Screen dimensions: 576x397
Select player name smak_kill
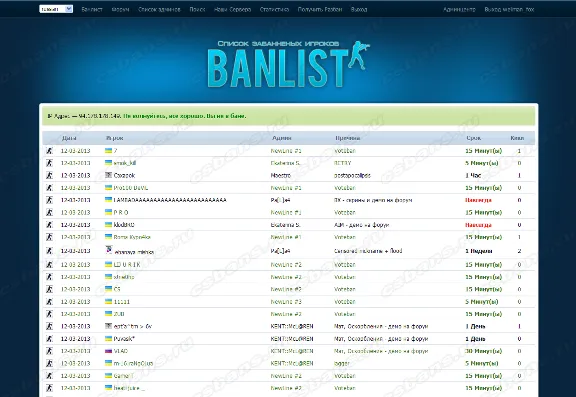click(125, 163)
